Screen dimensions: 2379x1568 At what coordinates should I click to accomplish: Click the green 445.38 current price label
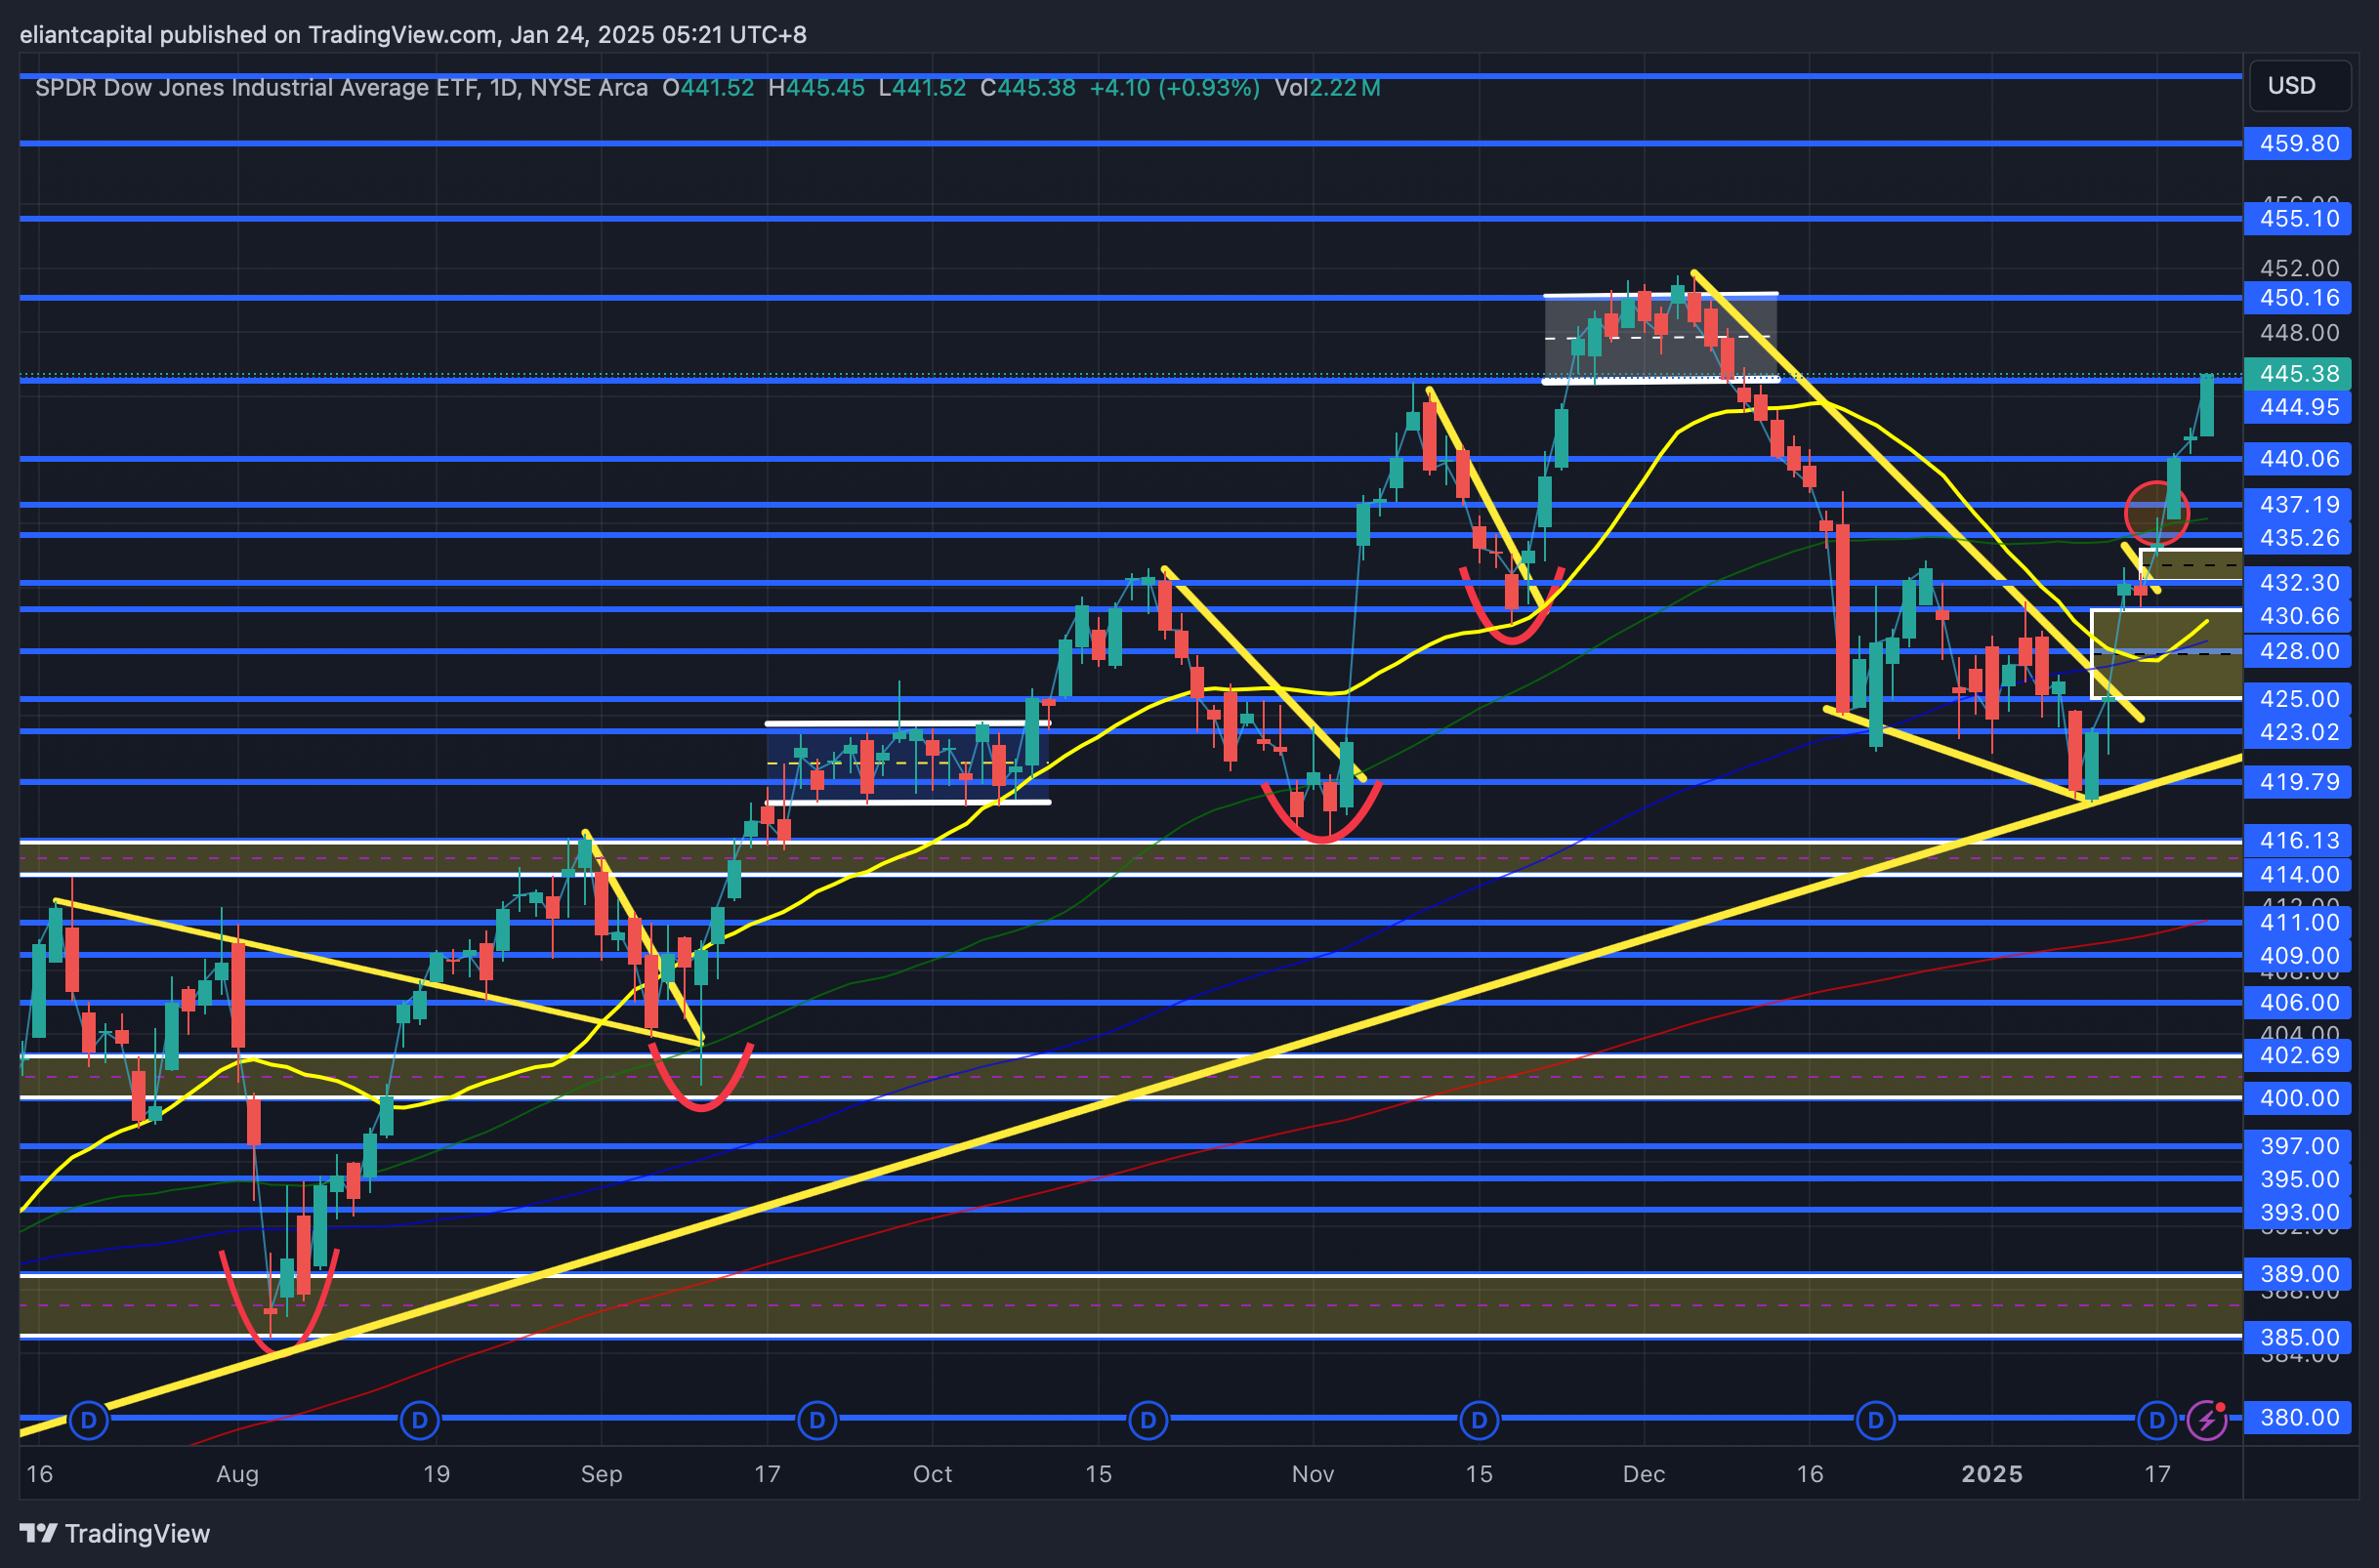point(2299,373)
